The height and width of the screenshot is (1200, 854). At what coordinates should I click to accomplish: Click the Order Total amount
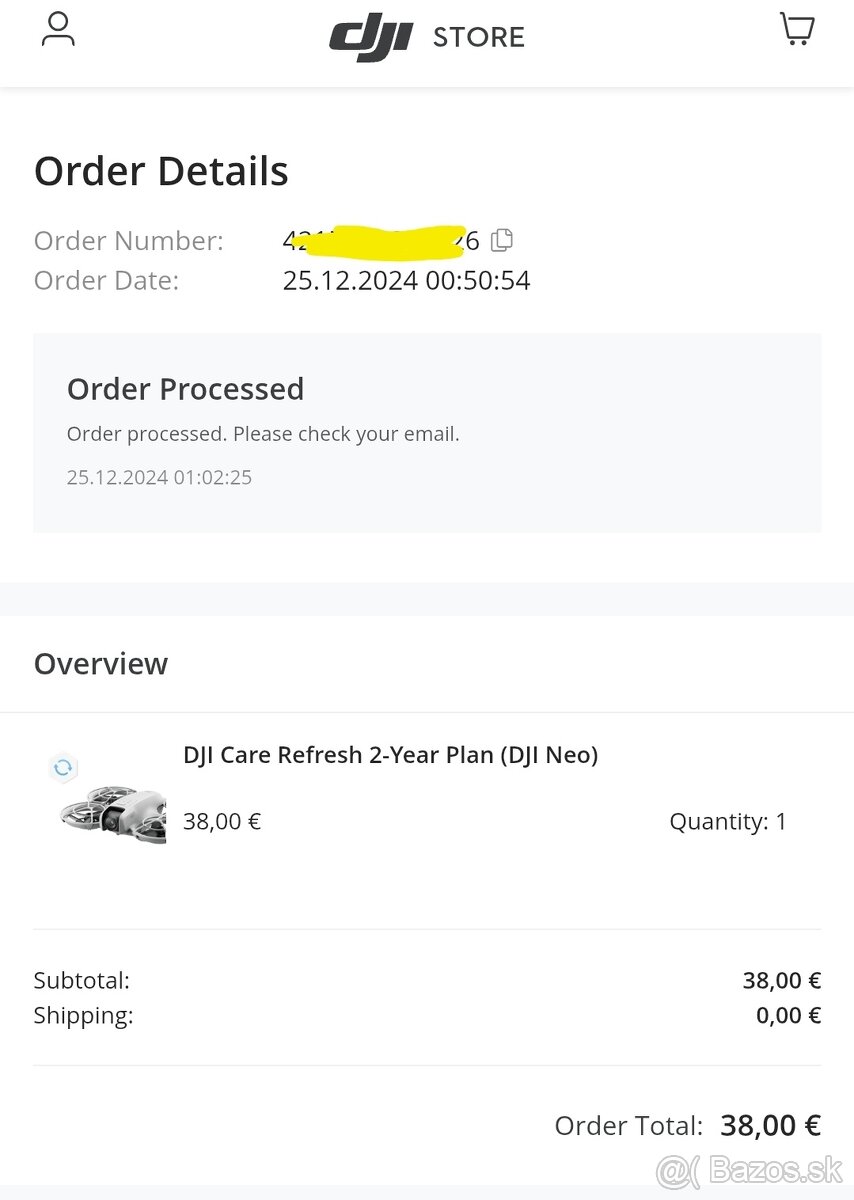tap(770, 1125)
